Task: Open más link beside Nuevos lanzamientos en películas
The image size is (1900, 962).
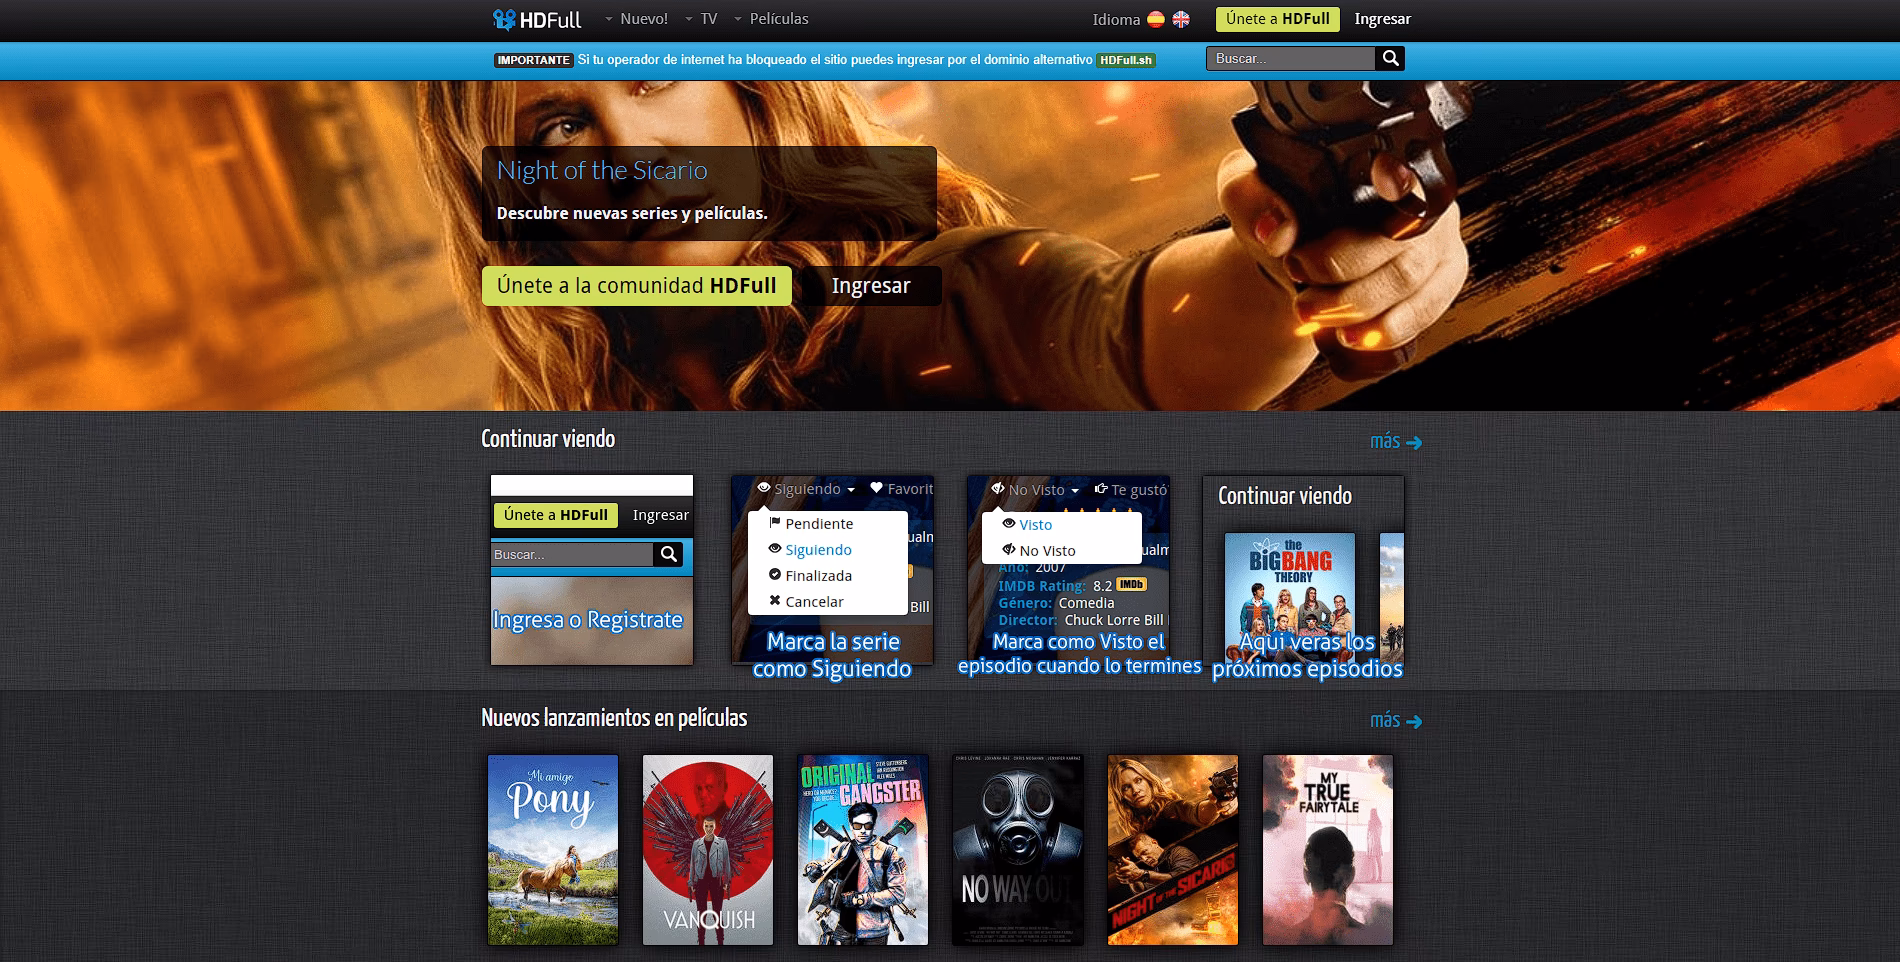Action: 1396,720
